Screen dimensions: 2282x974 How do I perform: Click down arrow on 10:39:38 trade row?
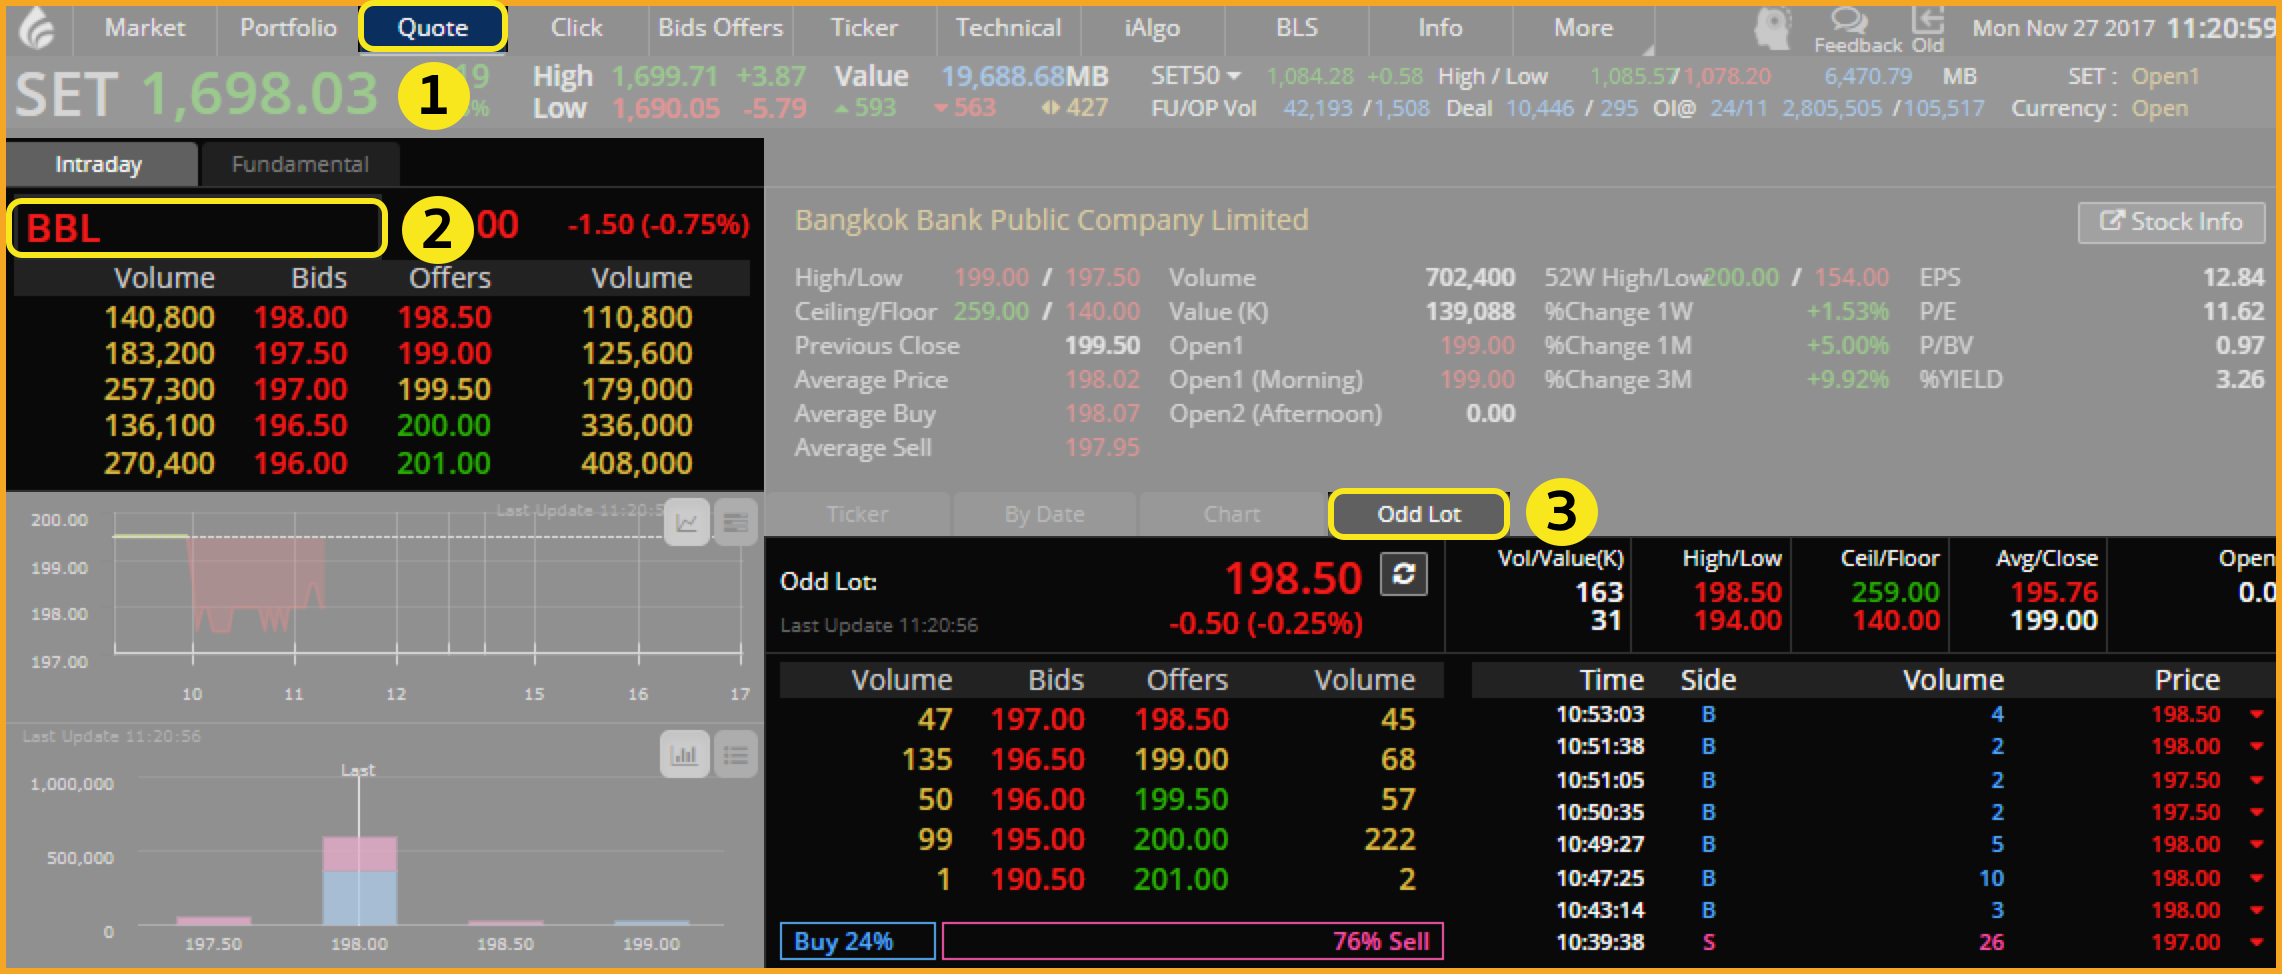[2257, 942]
